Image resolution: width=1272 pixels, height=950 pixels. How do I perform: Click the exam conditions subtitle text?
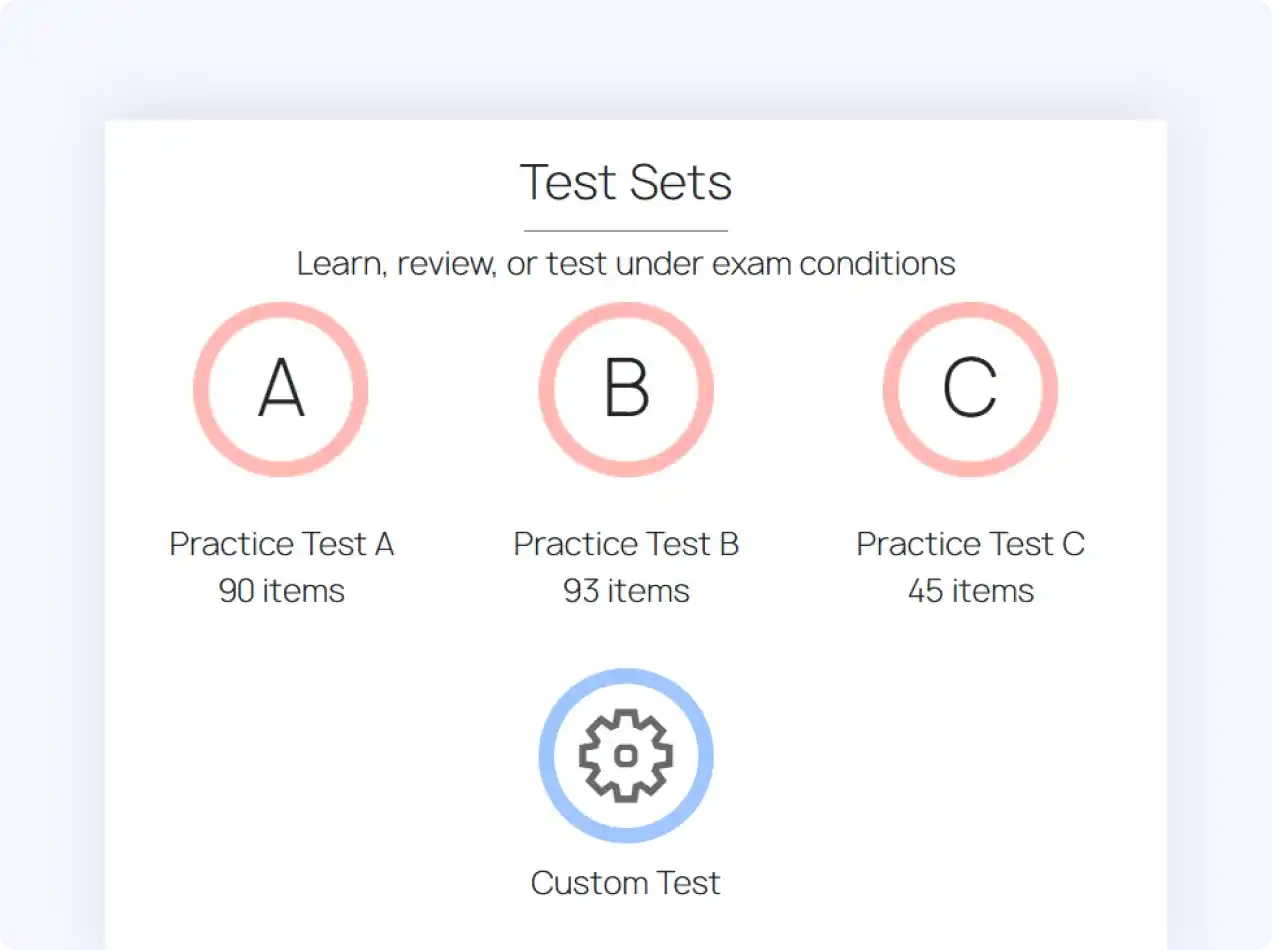tap(626, 263)
